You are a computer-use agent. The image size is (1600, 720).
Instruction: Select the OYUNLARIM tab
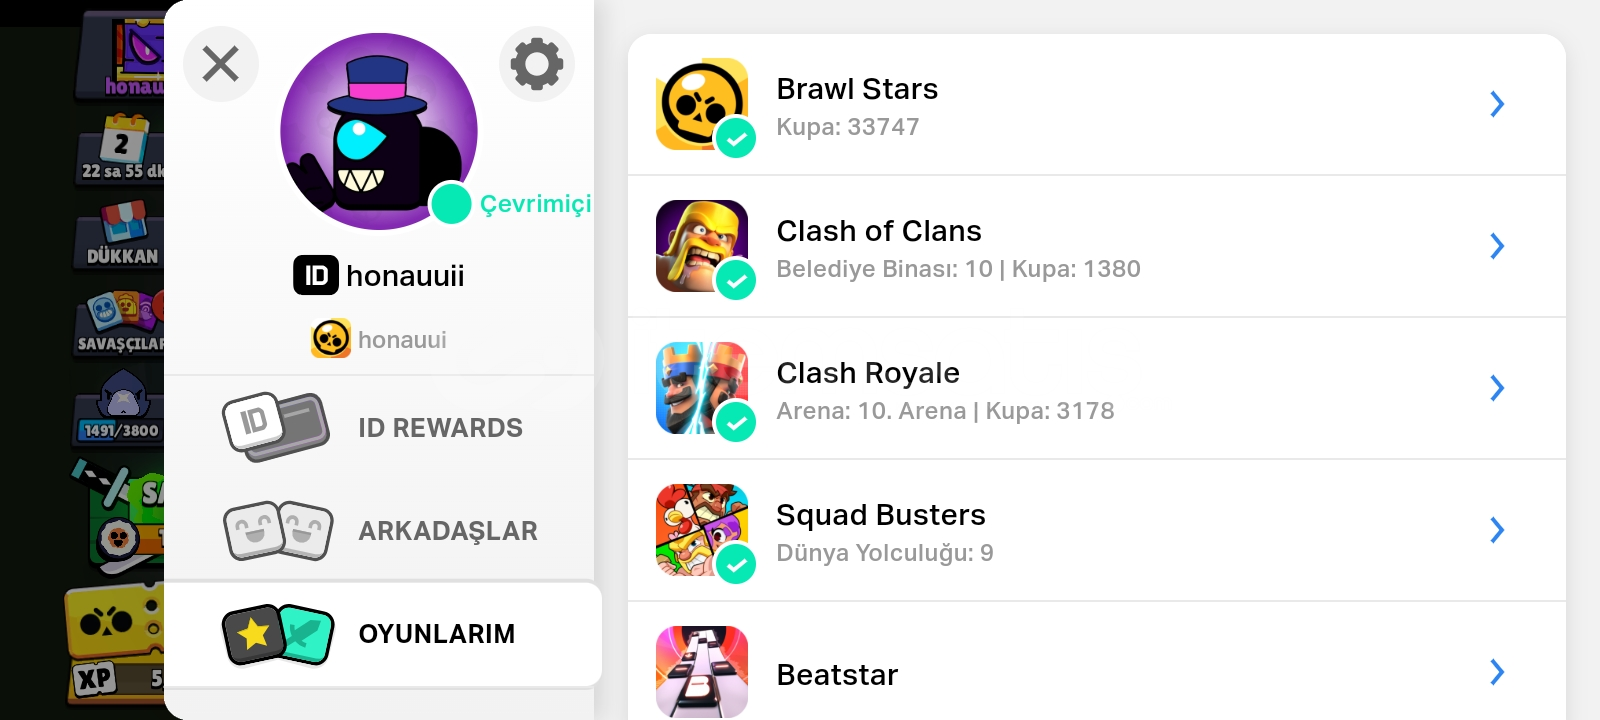coord(383,634)
